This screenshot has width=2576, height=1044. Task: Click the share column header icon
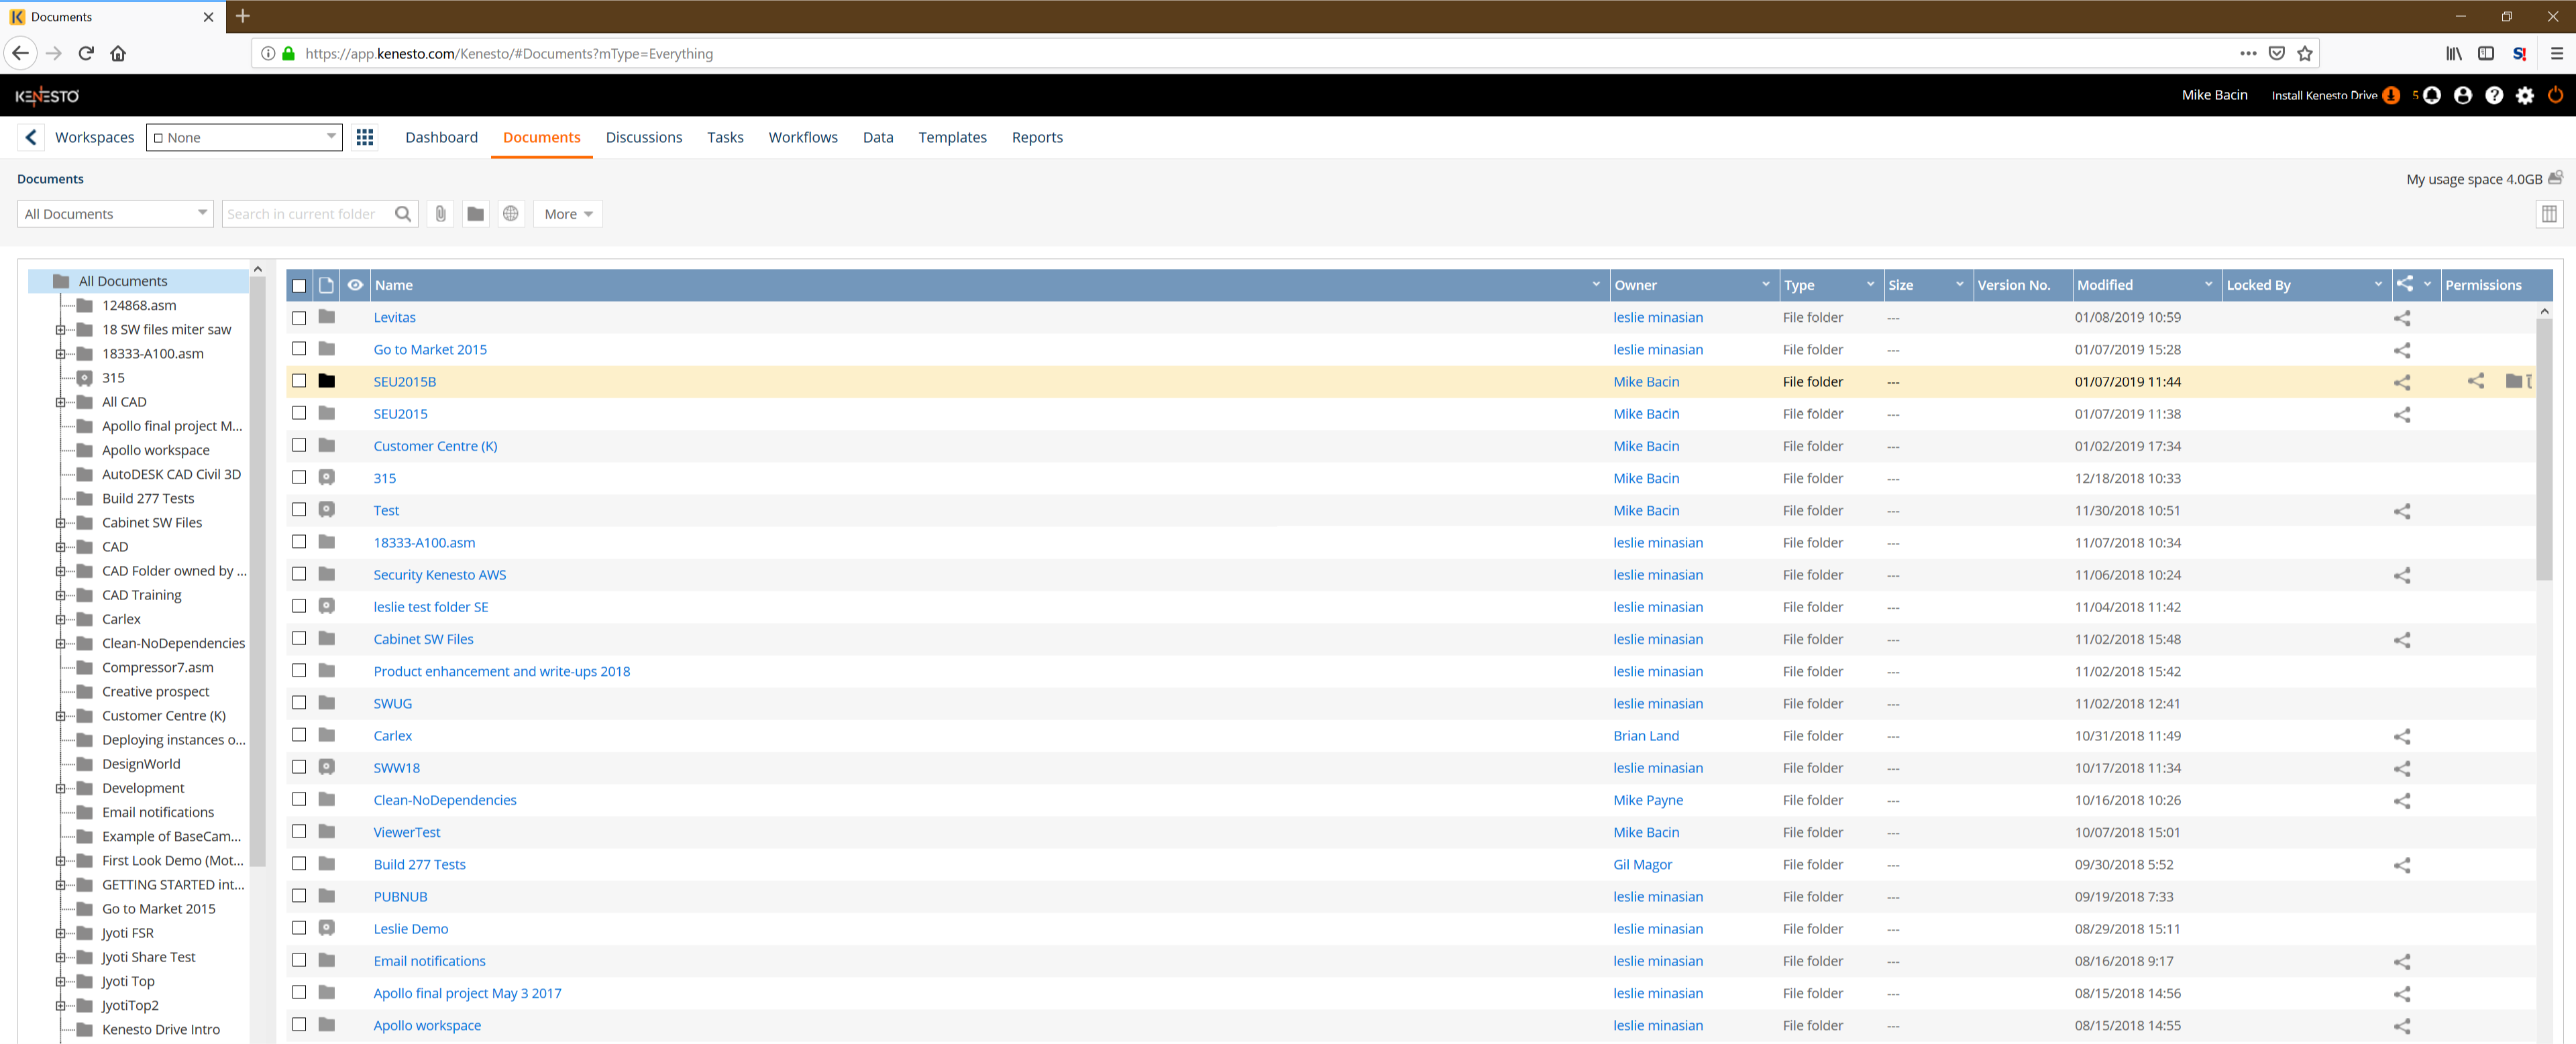(x=2405, y=284)
